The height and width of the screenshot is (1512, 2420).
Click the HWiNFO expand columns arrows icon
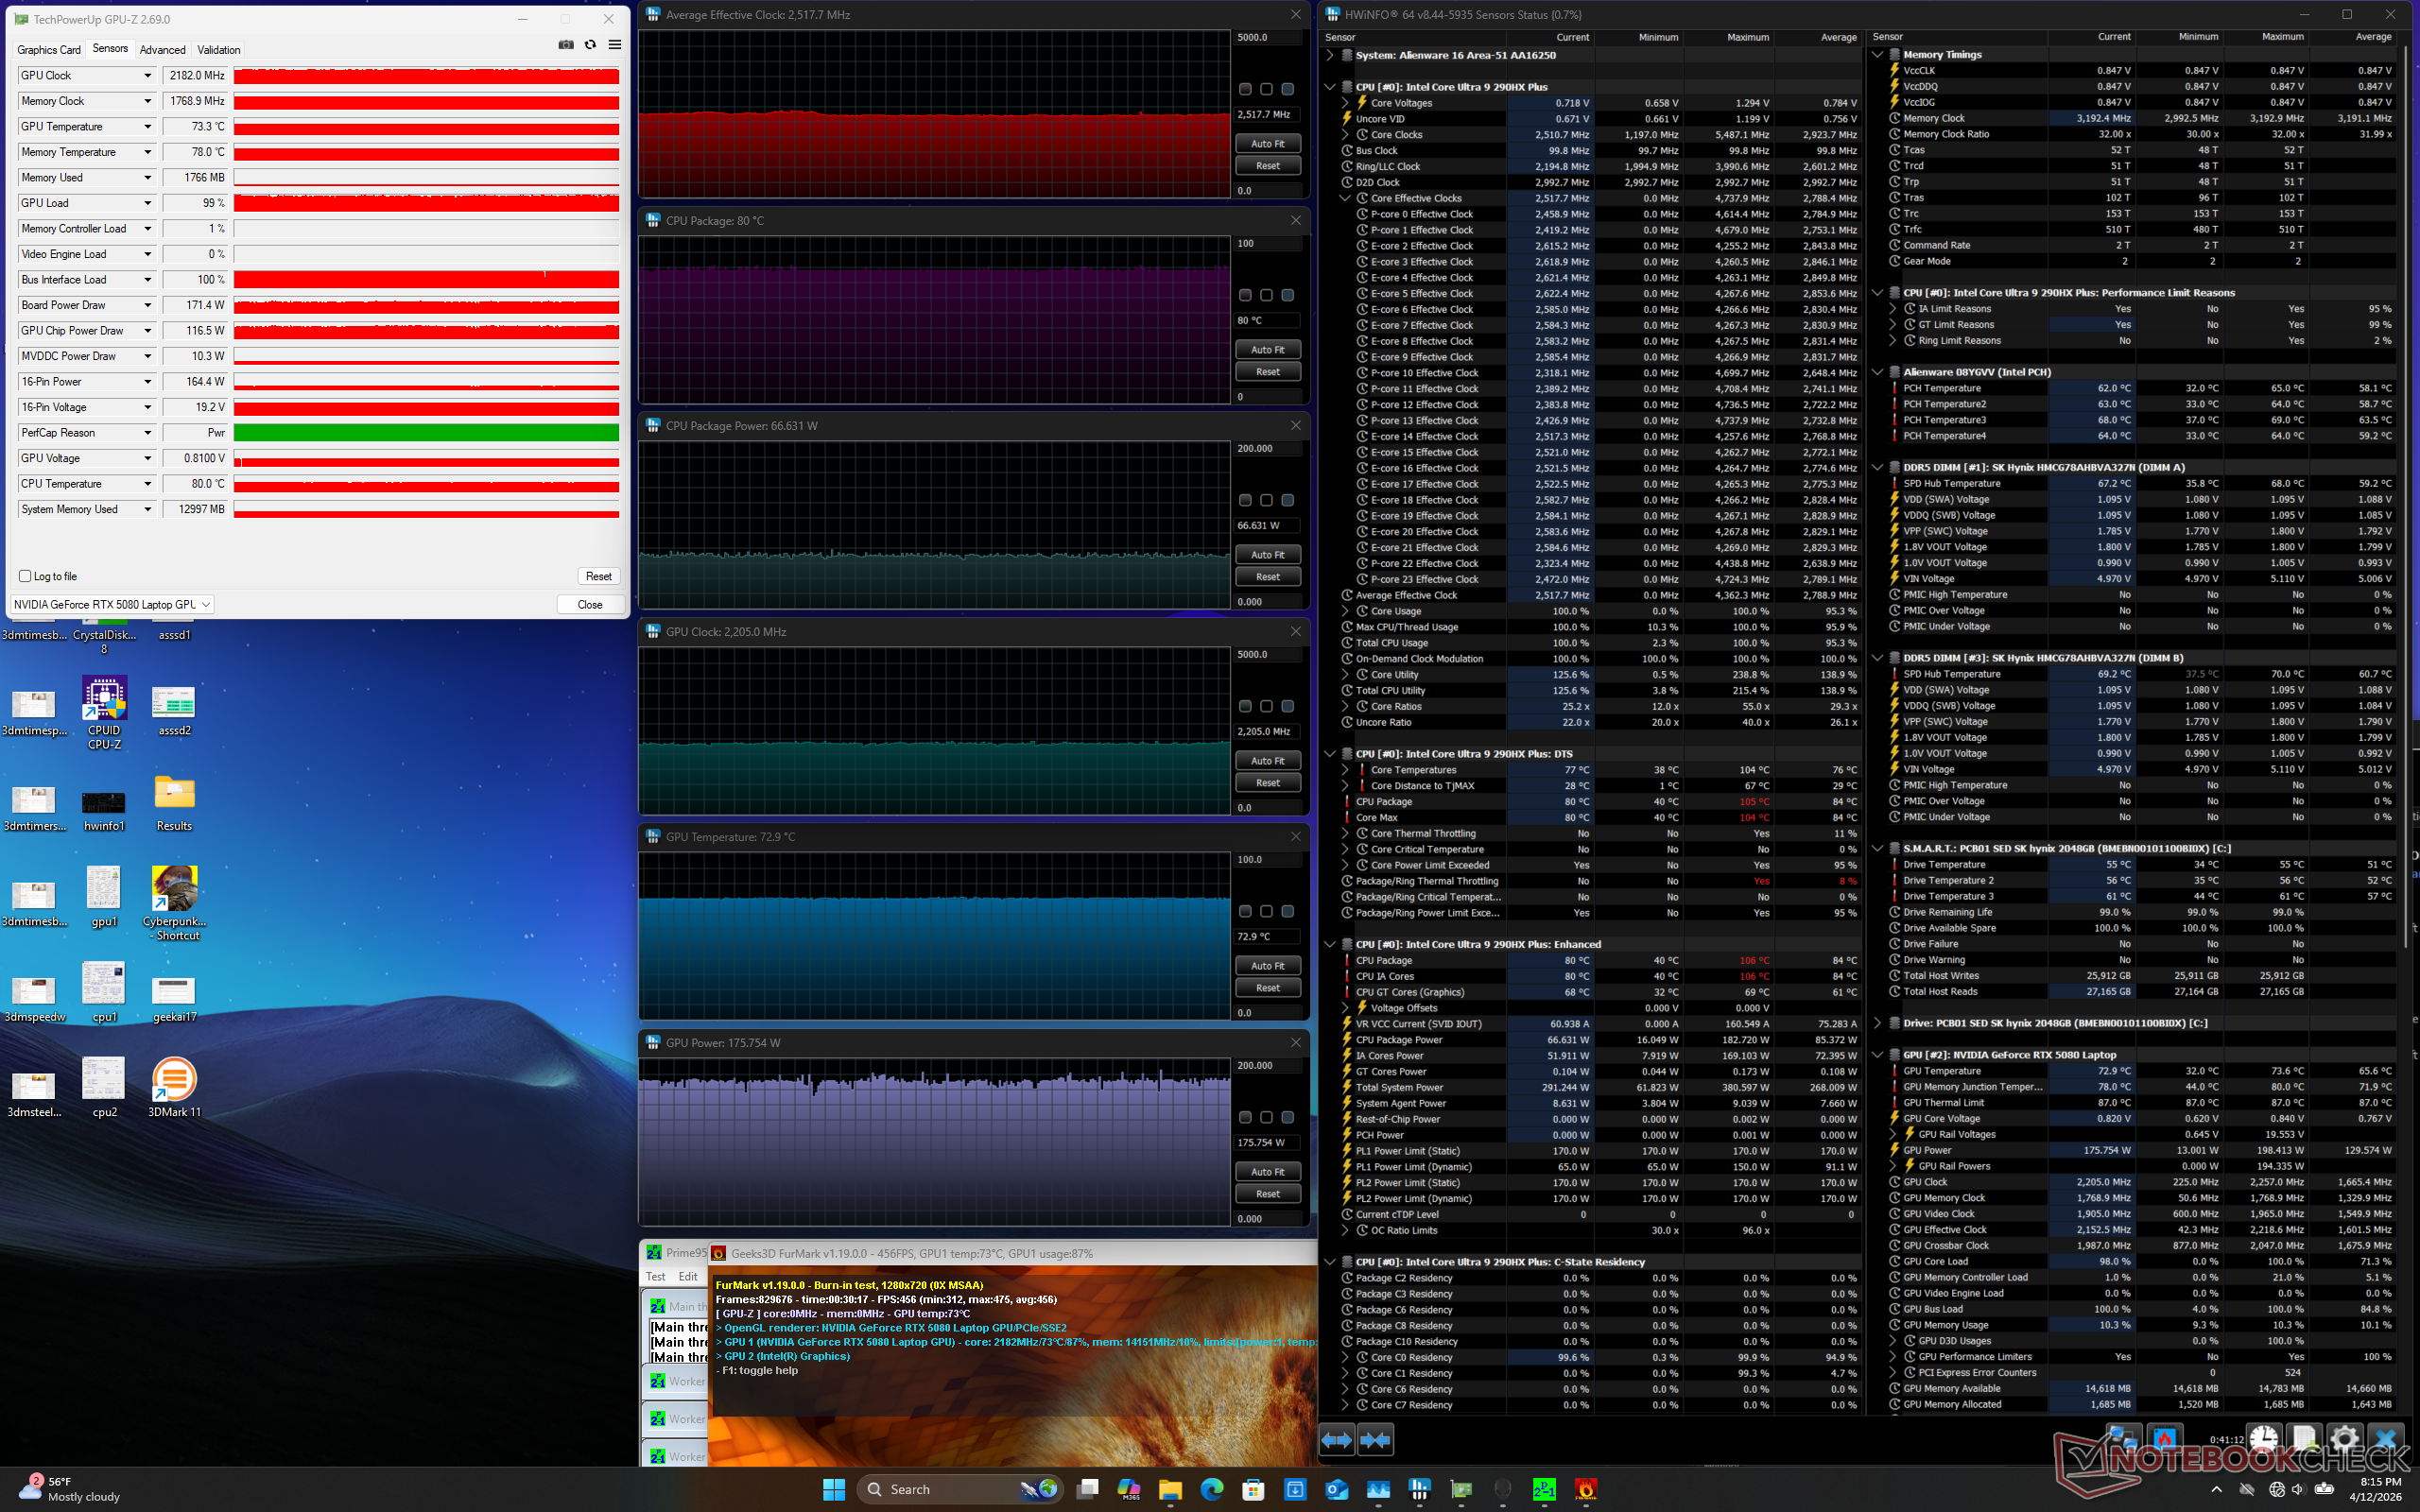[x=1337, y=1440]
